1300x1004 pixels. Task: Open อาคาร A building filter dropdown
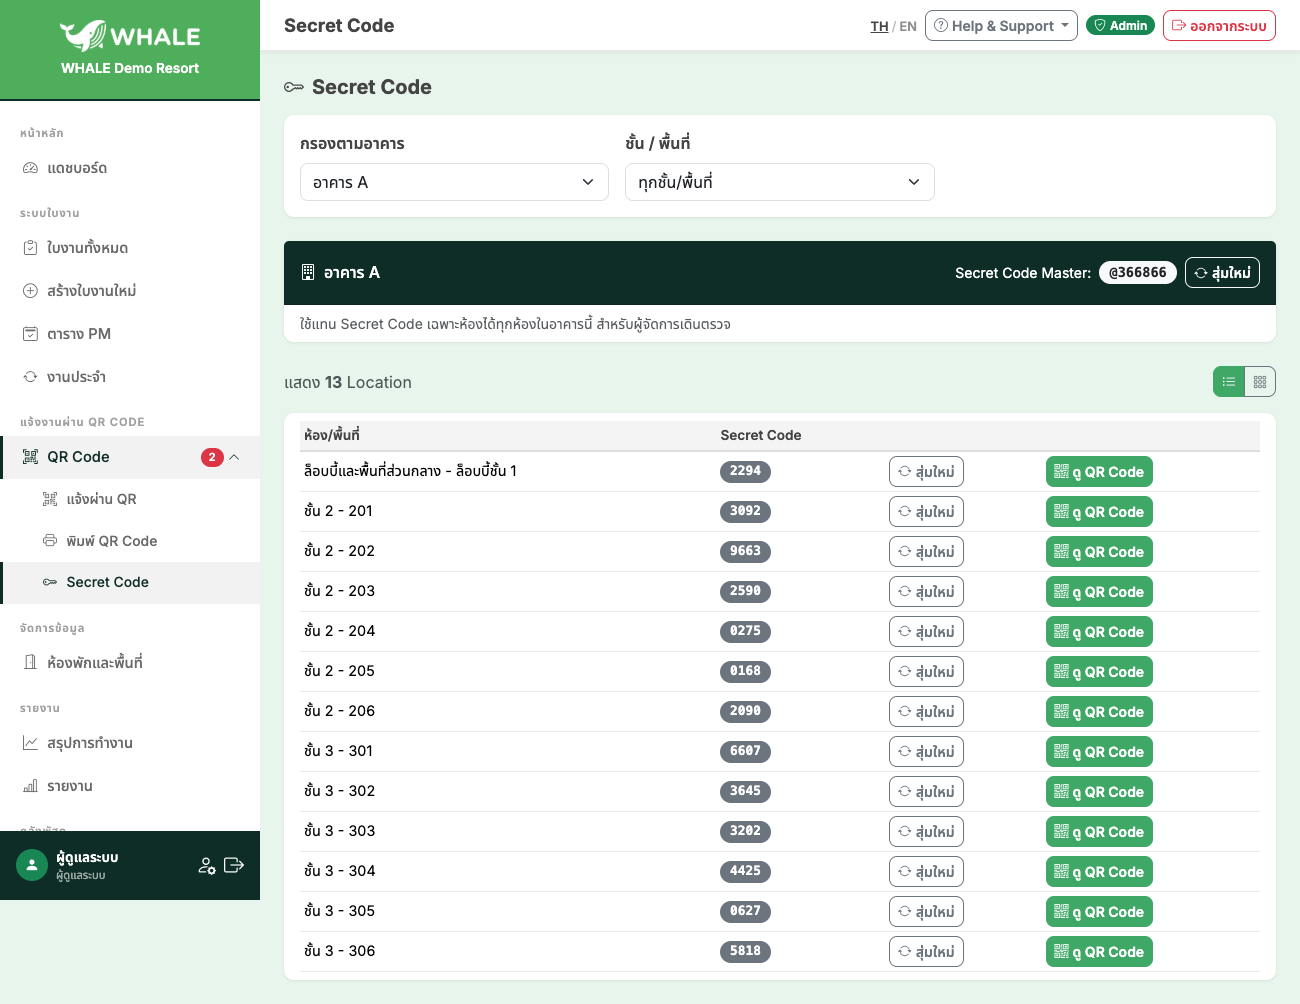454,182
